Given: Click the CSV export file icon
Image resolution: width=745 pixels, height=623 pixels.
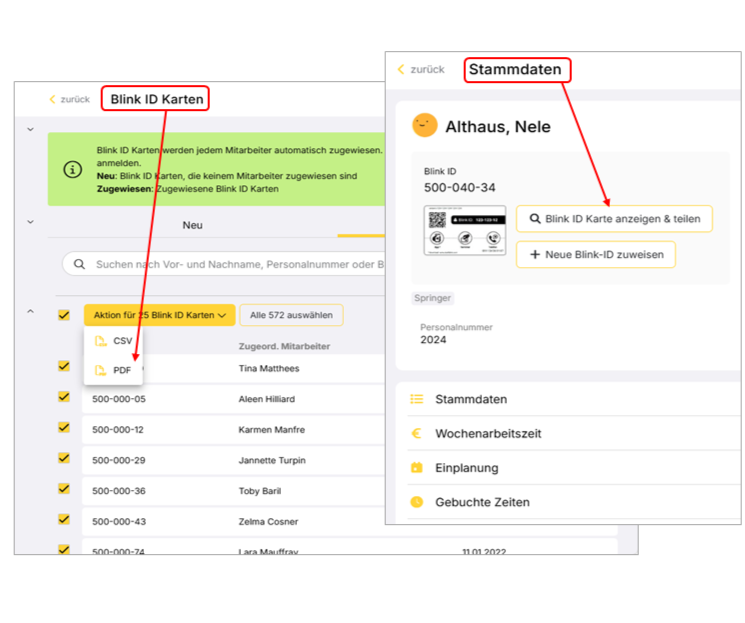Looking at the screenshot, I should [x=100, y=341].
